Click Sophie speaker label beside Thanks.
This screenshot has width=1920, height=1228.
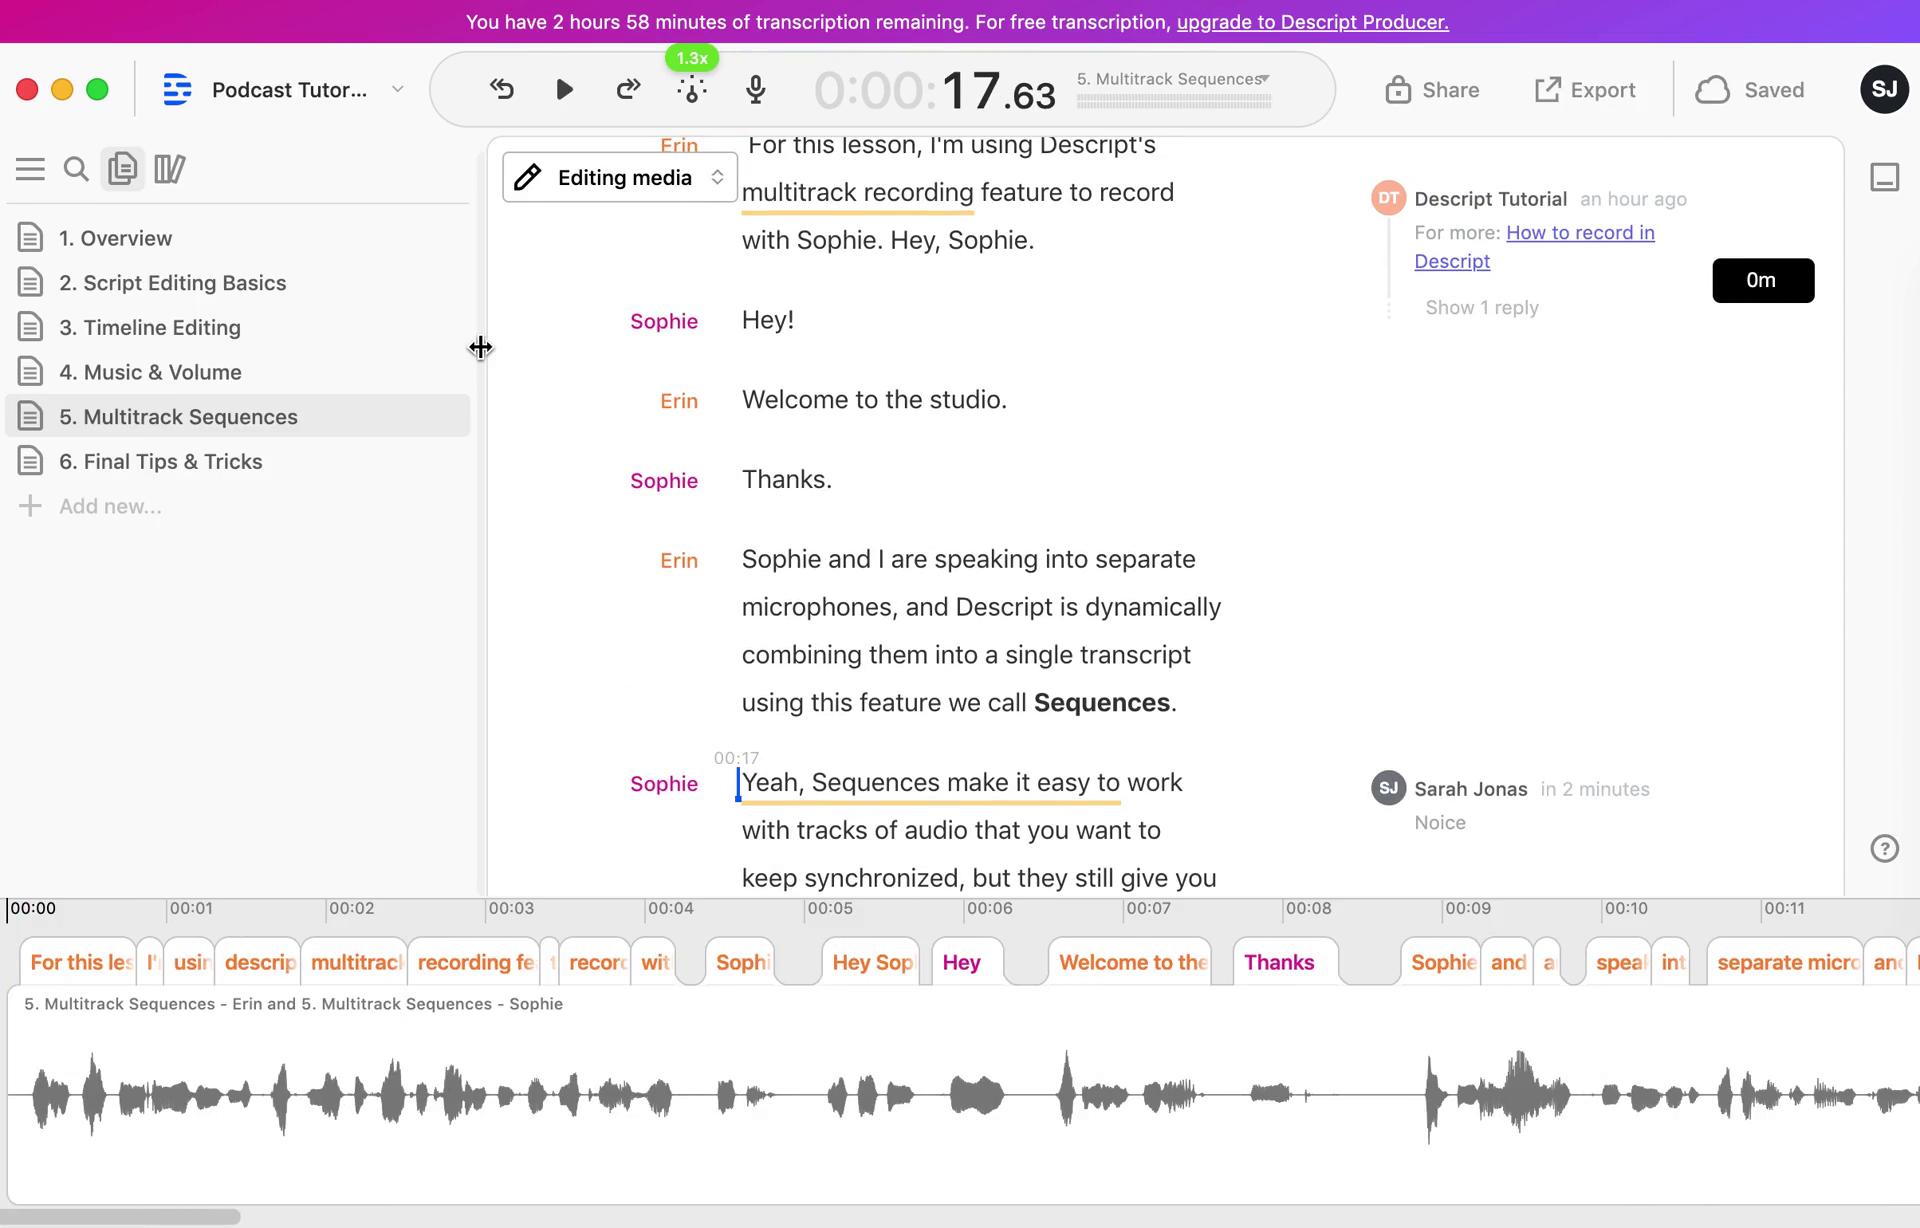click(x=664, y=481)
